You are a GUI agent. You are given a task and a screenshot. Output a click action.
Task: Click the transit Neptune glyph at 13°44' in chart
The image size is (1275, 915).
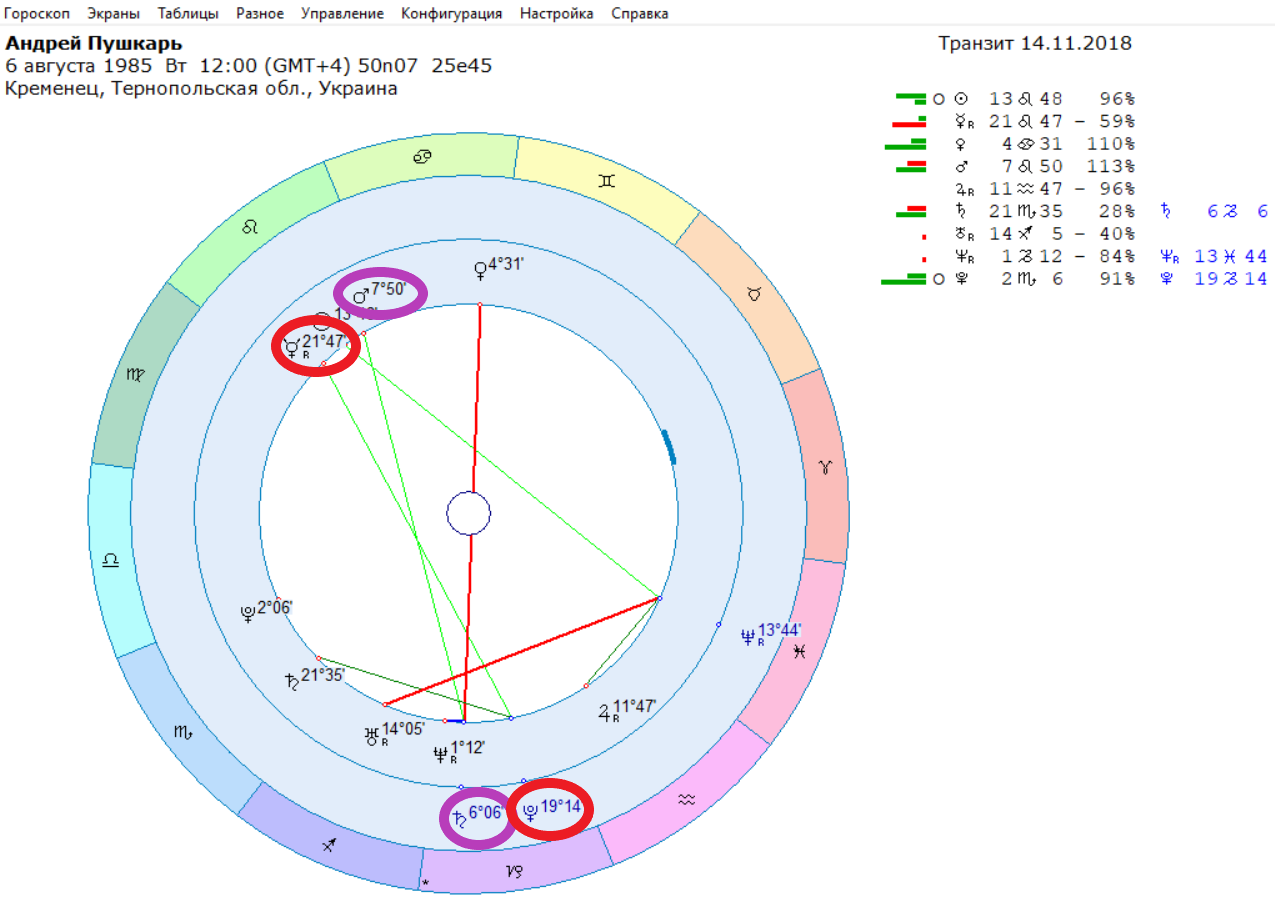point(747,635)
